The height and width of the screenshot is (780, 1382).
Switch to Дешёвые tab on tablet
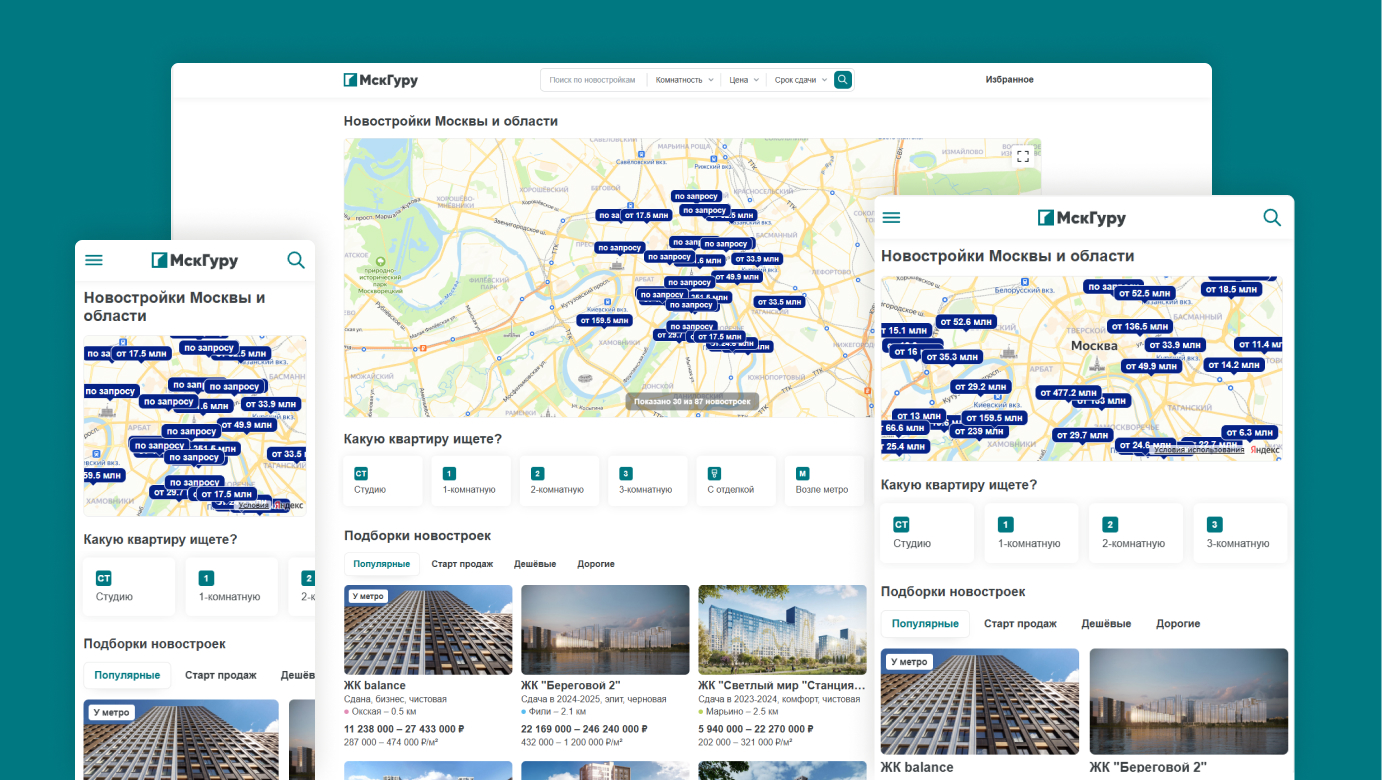pos(1106,624)
